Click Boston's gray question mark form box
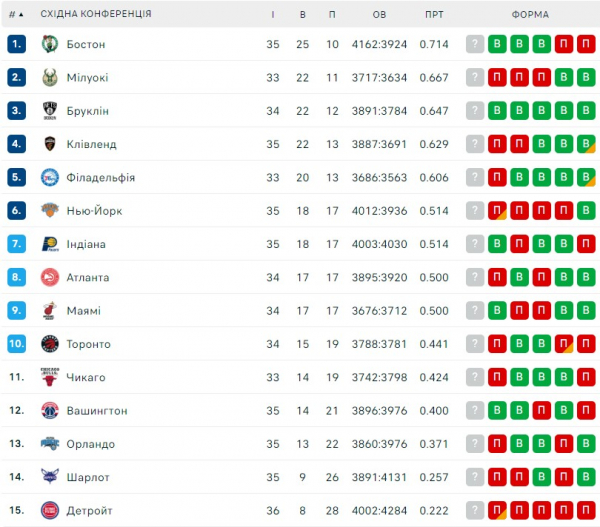The width and height of the screenshot is (600, 527). (x=475, y=44)
